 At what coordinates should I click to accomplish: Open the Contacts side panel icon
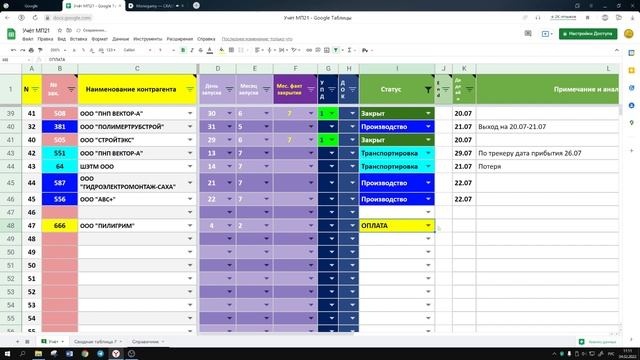pos(631,105)
